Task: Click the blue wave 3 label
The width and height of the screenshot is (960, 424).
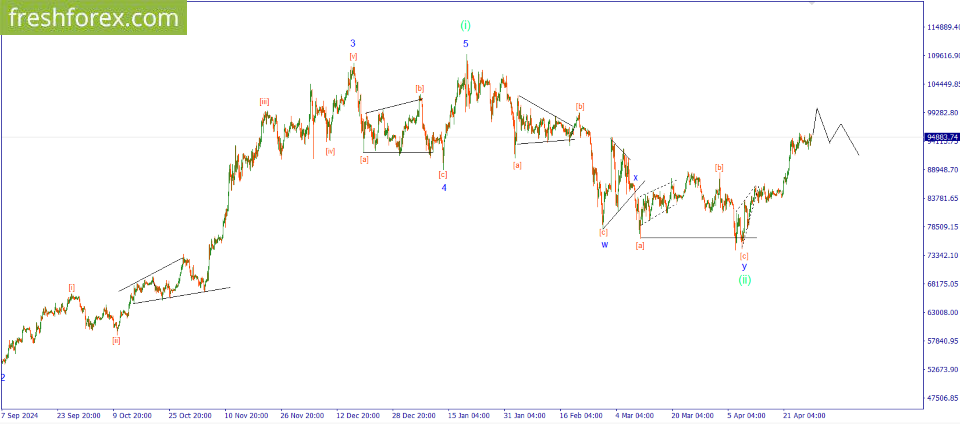Action: [x=353, y=43]
